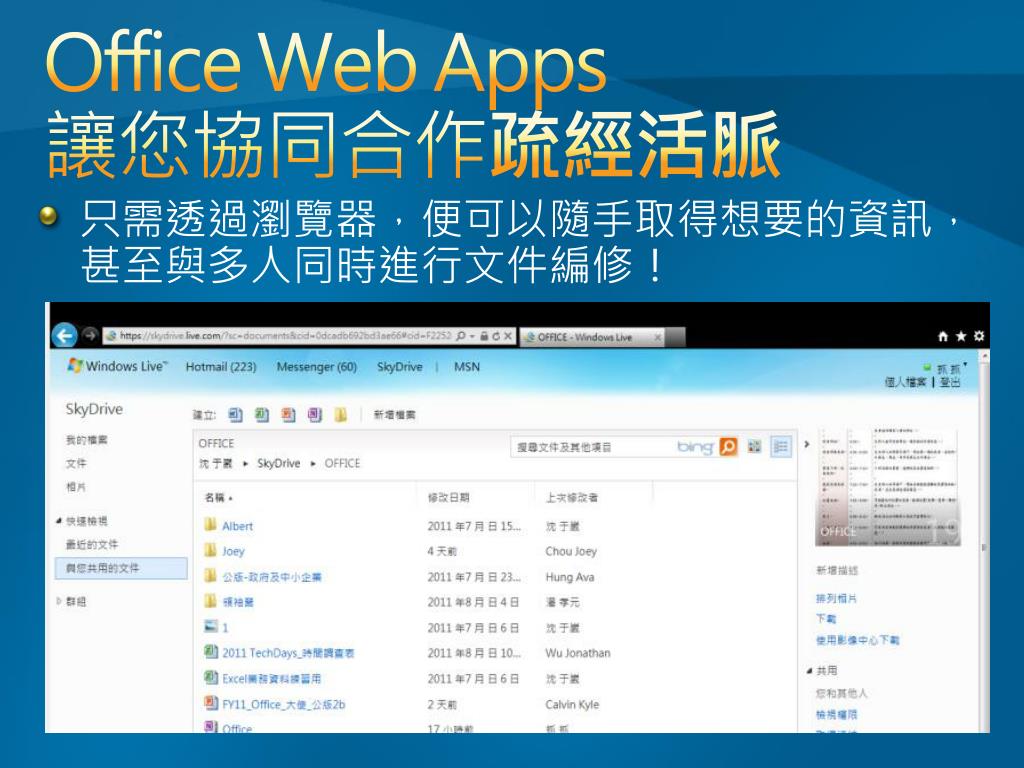
Task: Click the refresh icon in address bar
Action: pyautogui.click(x=496, y=336)
